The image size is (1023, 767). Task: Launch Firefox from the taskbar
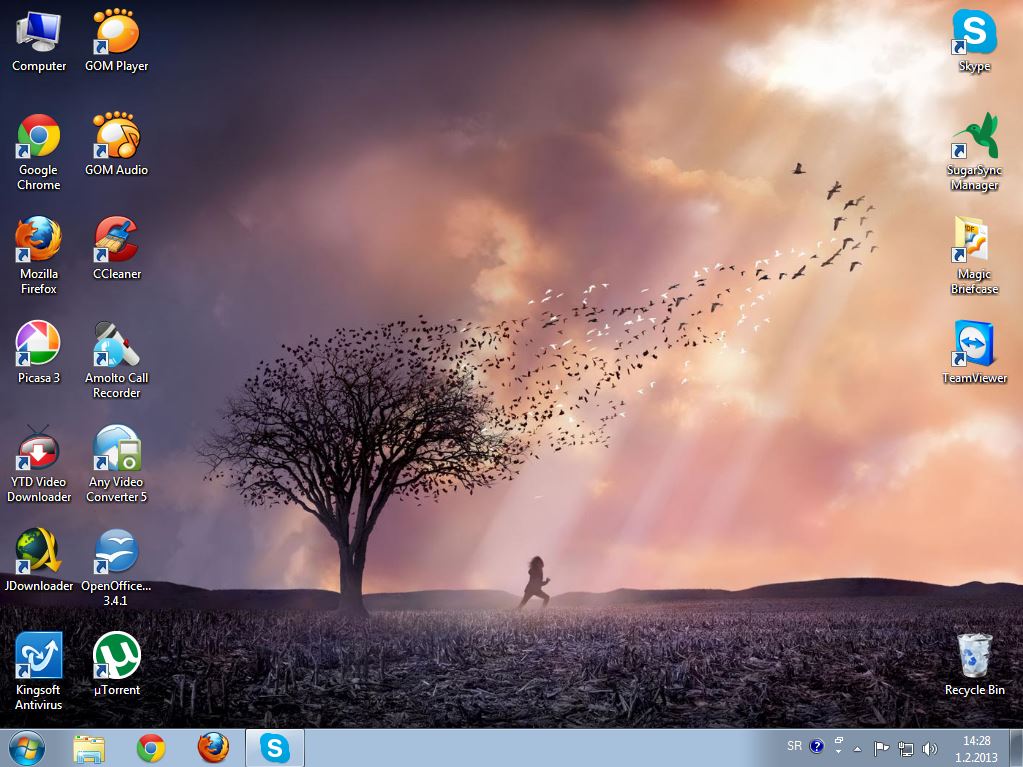[213, 748]
